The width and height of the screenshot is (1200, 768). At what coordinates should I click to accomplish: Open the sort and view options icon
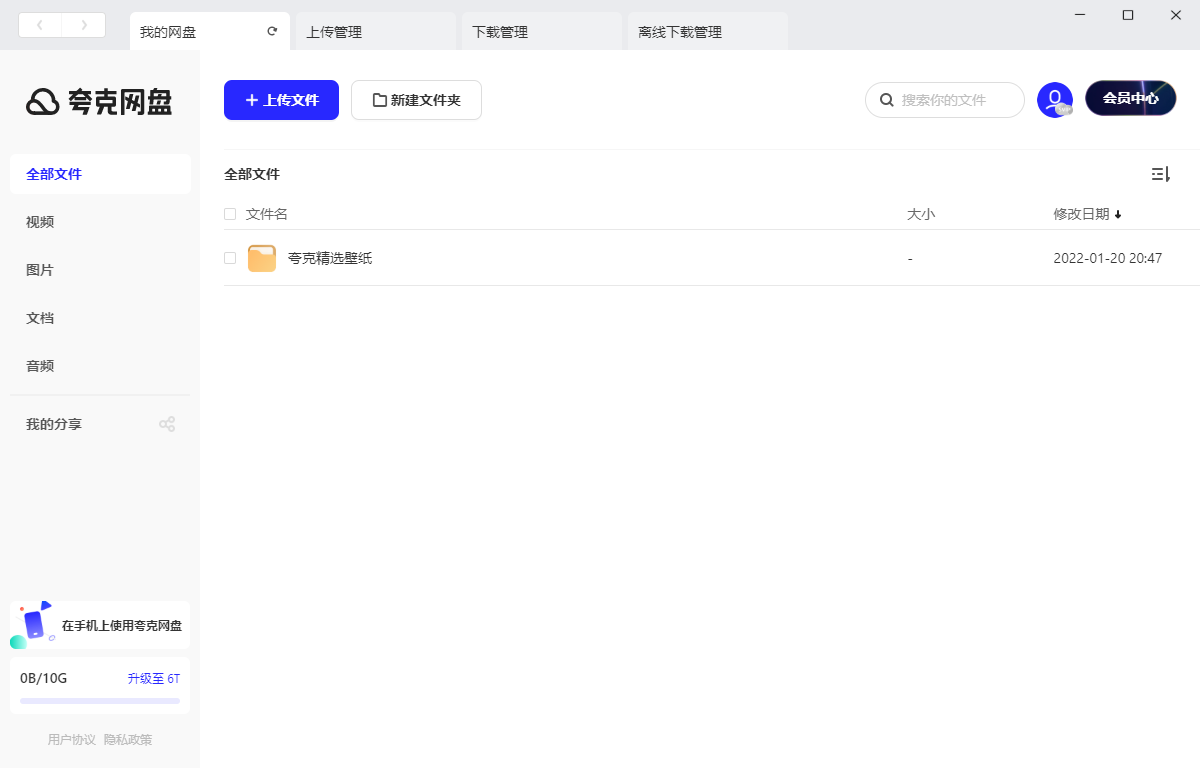click(1161, 174)
